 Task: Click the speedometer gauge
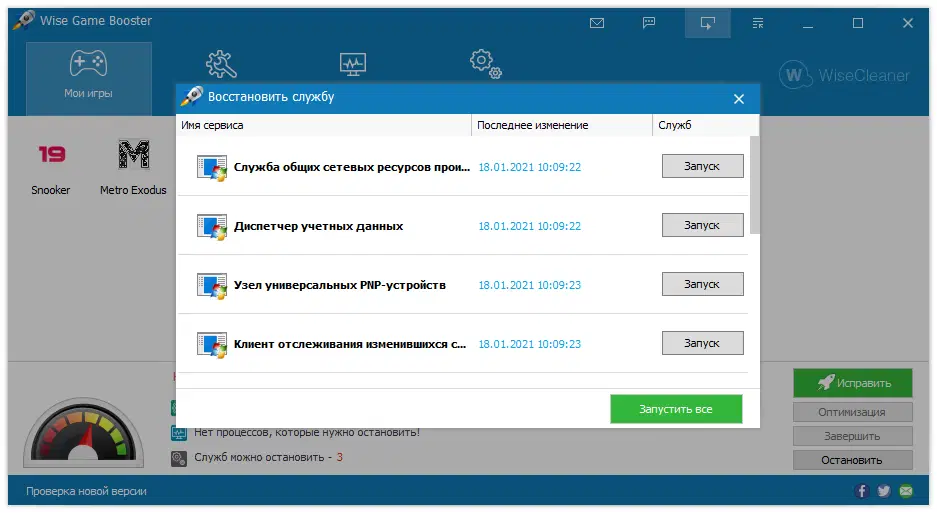coord(84,433)
